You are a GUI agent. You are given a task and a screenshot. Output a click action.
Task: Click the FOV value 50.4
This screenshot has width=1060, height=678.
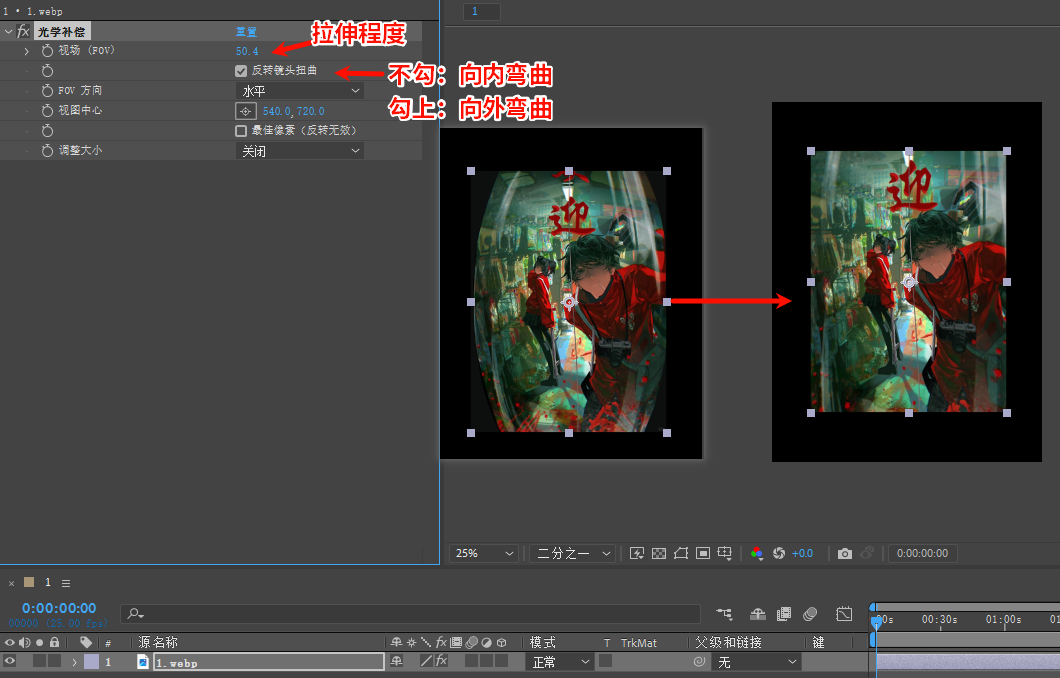(x=247, y=51)
